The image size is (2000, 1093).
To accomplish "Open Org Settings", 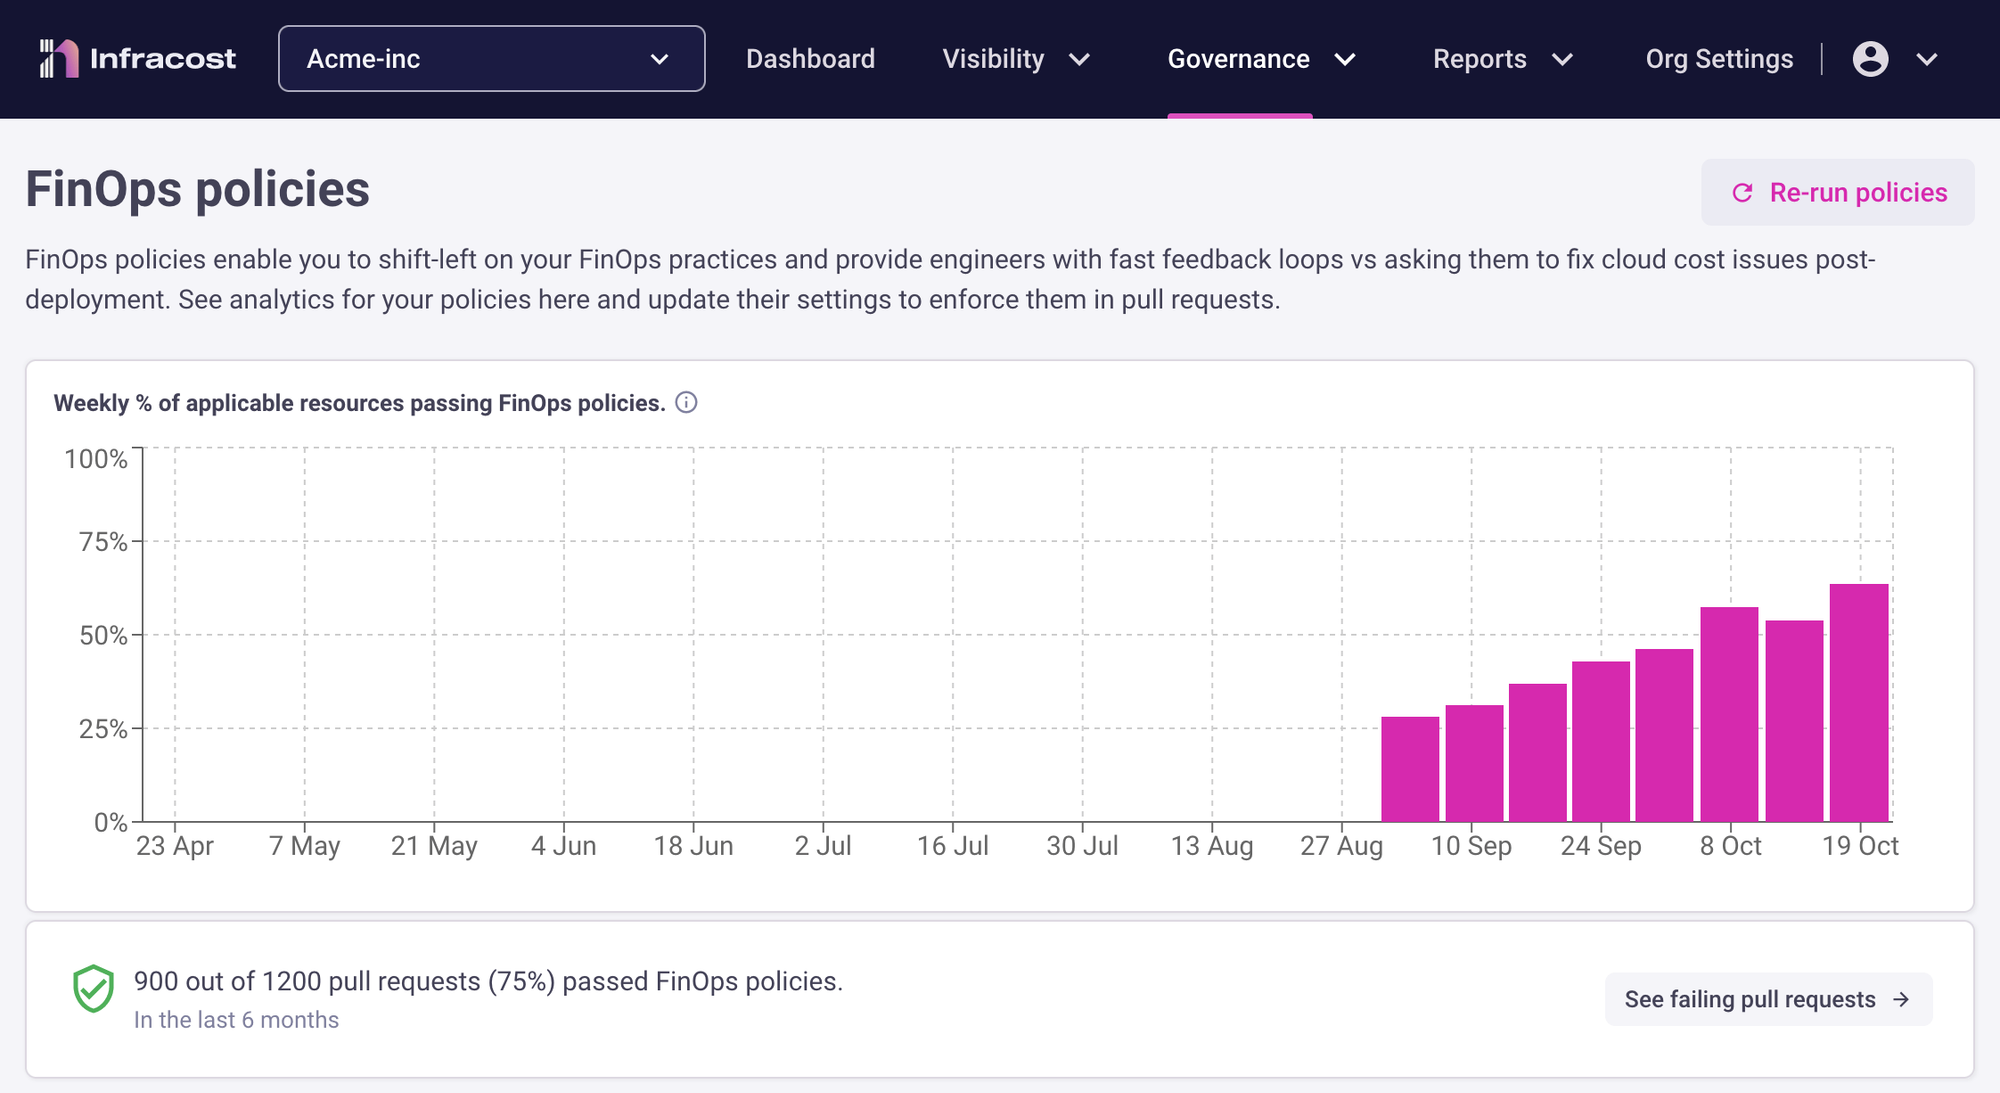I will point(1718,59).
